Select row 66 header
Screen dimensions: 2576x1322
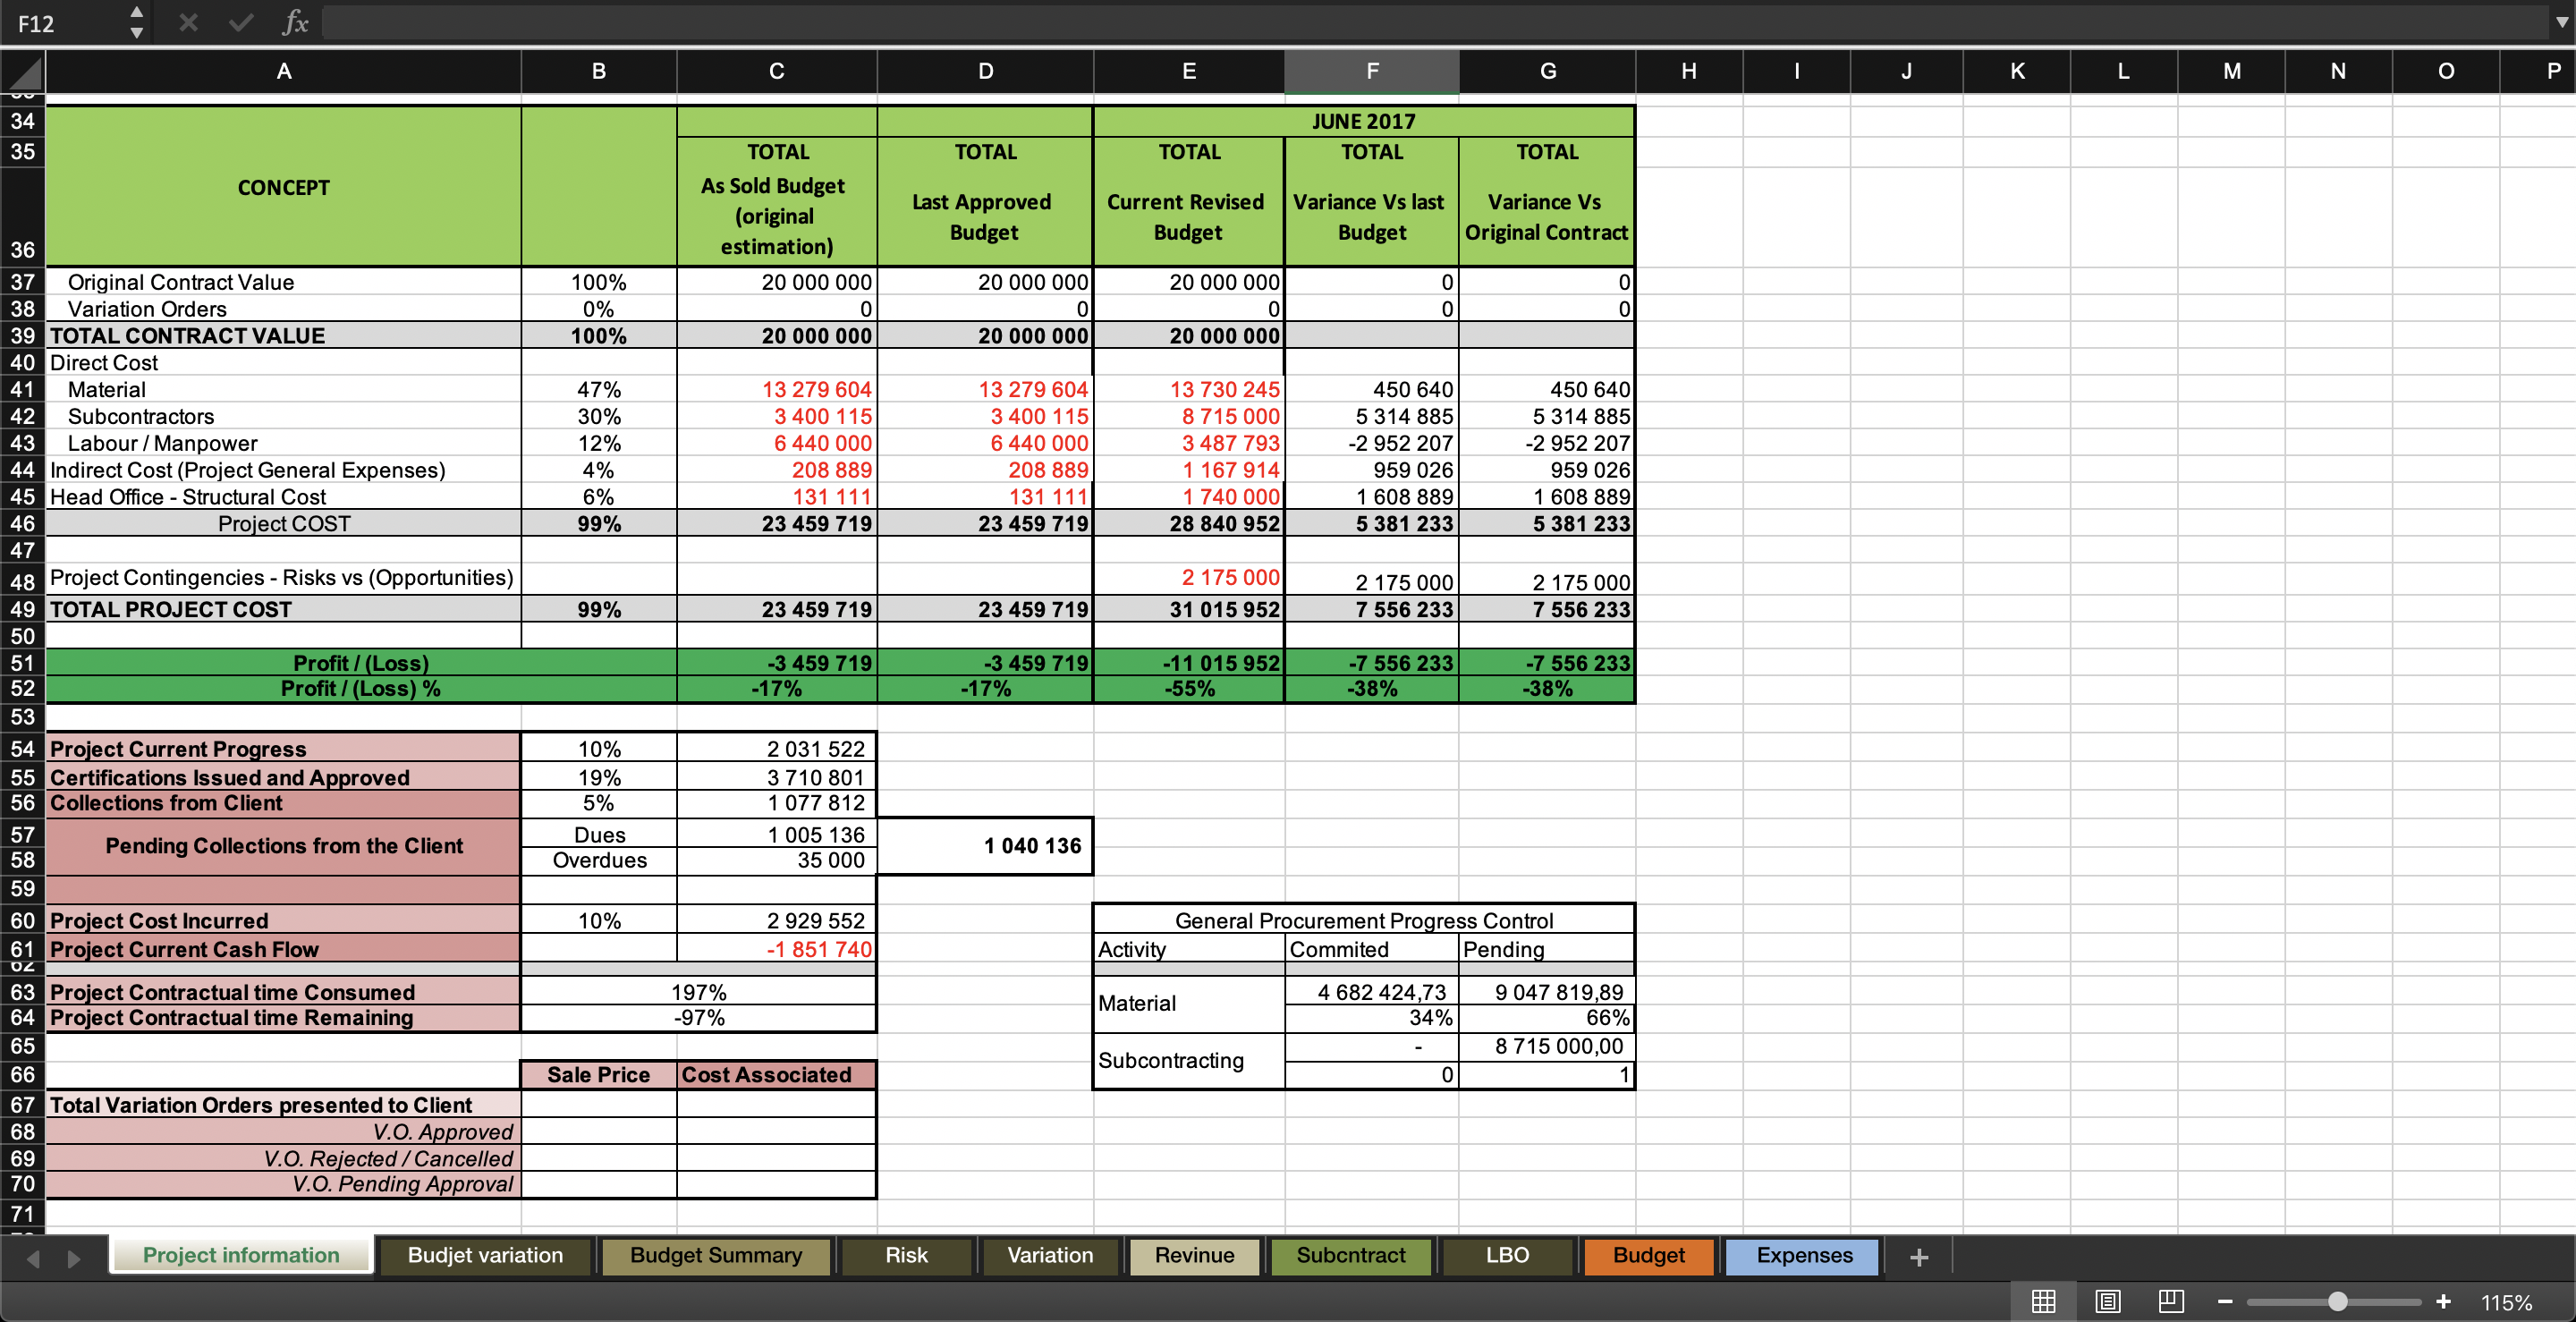(23, 1075)
